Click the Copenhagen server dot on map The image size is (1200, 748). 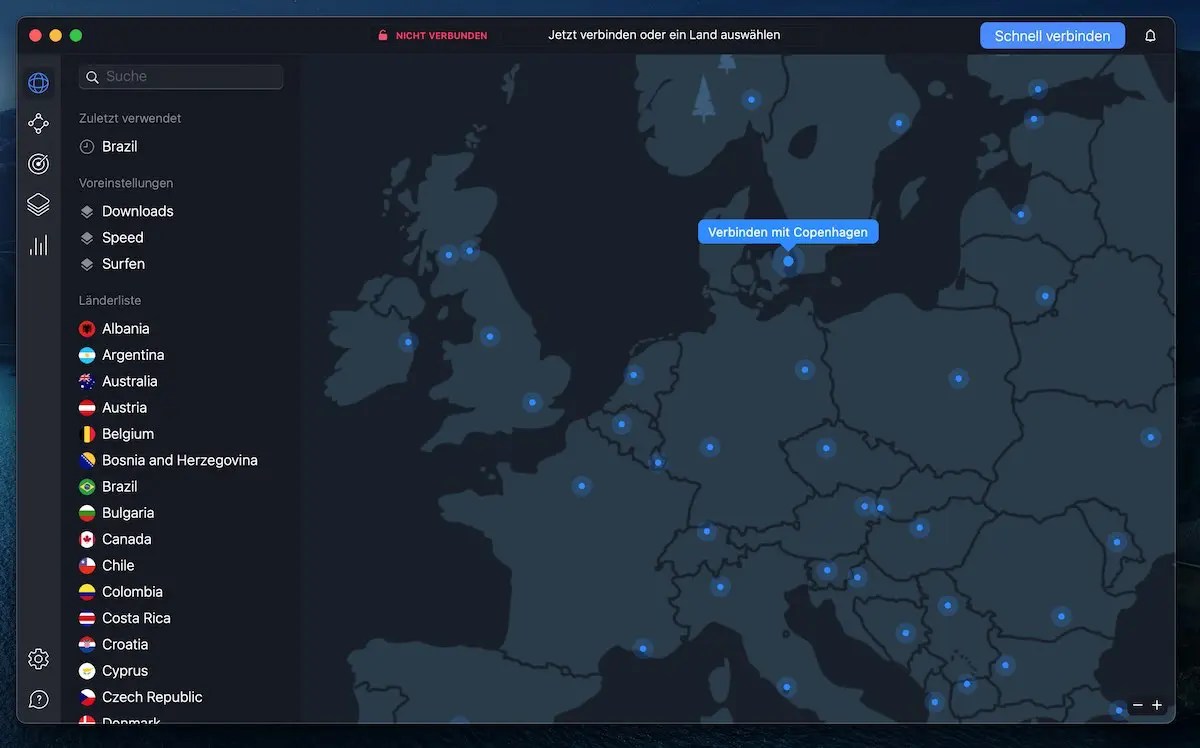[x=788, y=261]
